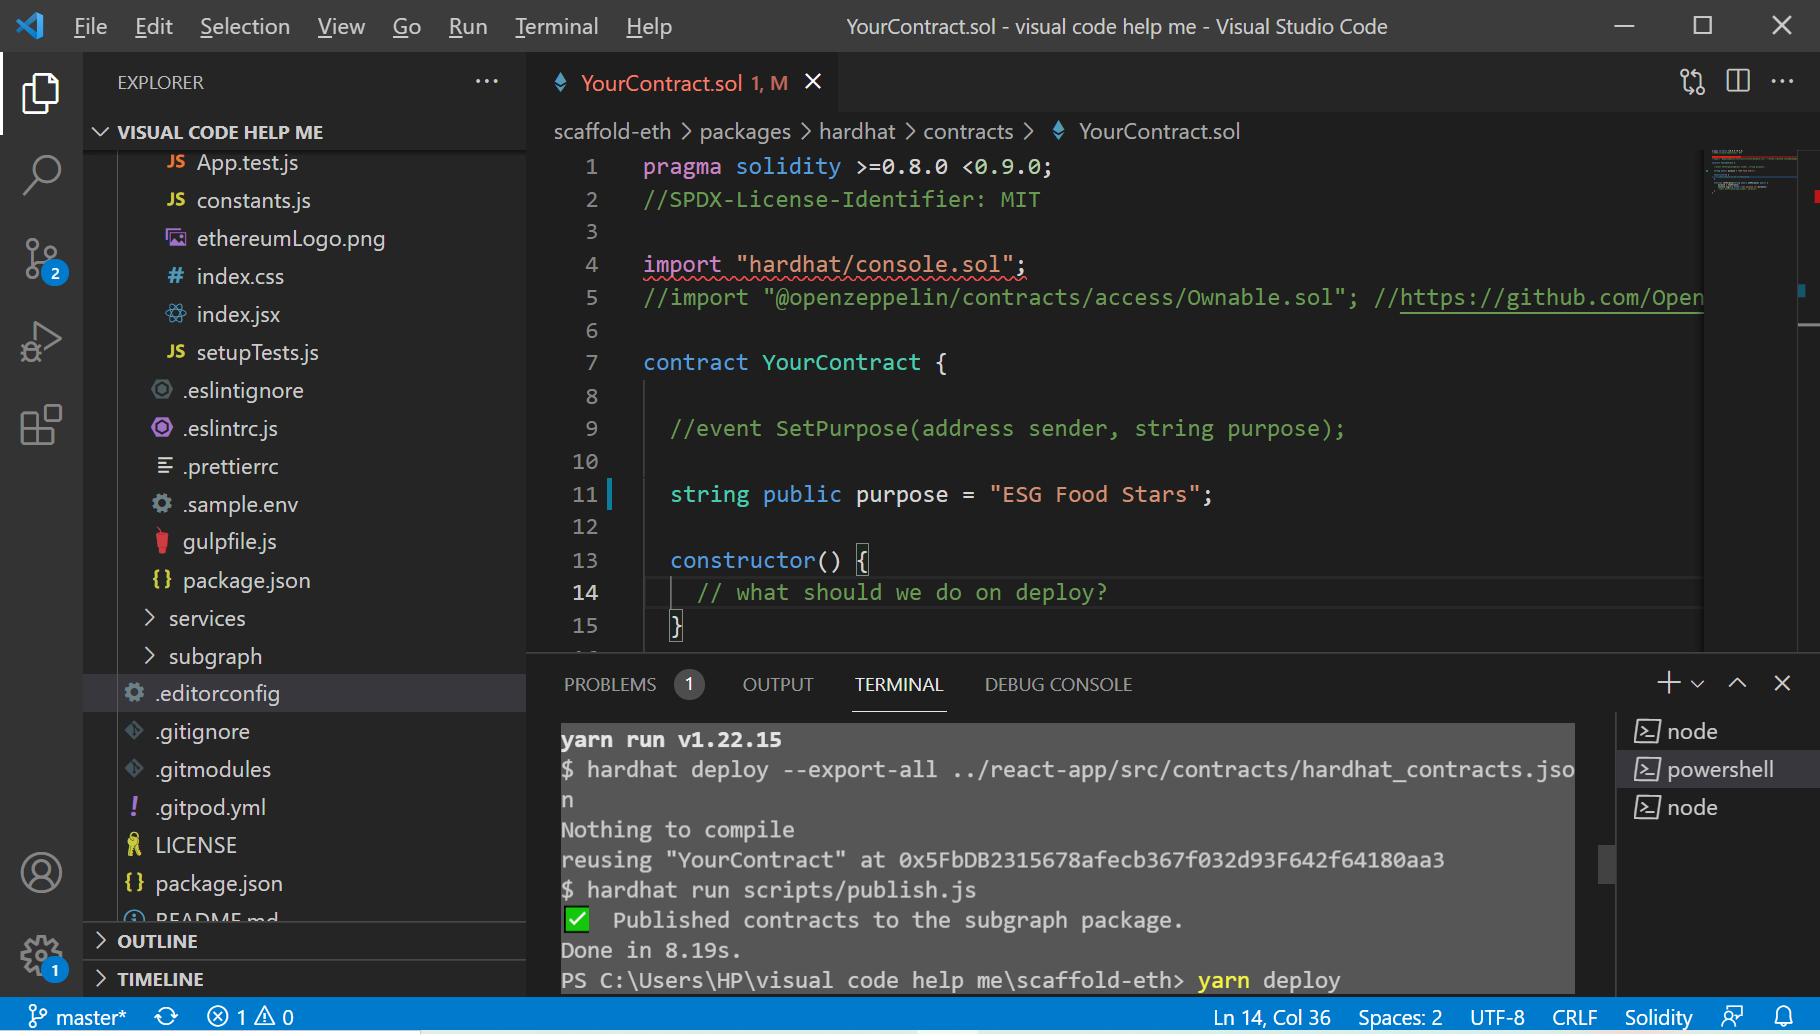Open Accounts menu in activity bar

[x=41, y=873]
